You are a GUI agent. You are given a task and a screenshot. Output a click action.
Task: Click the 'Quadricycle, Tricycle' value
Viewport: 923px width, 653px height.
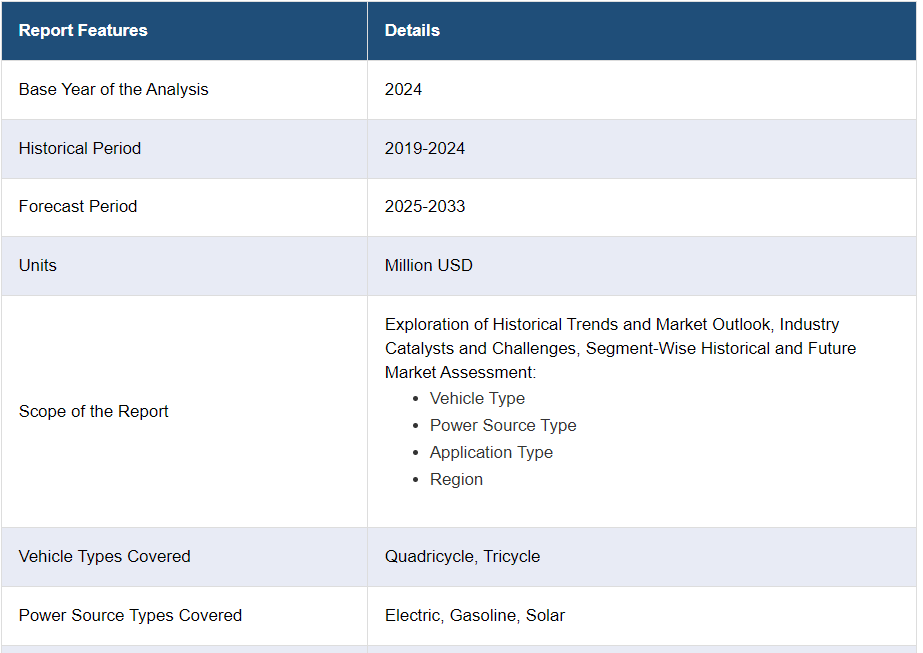coord(462,556)
